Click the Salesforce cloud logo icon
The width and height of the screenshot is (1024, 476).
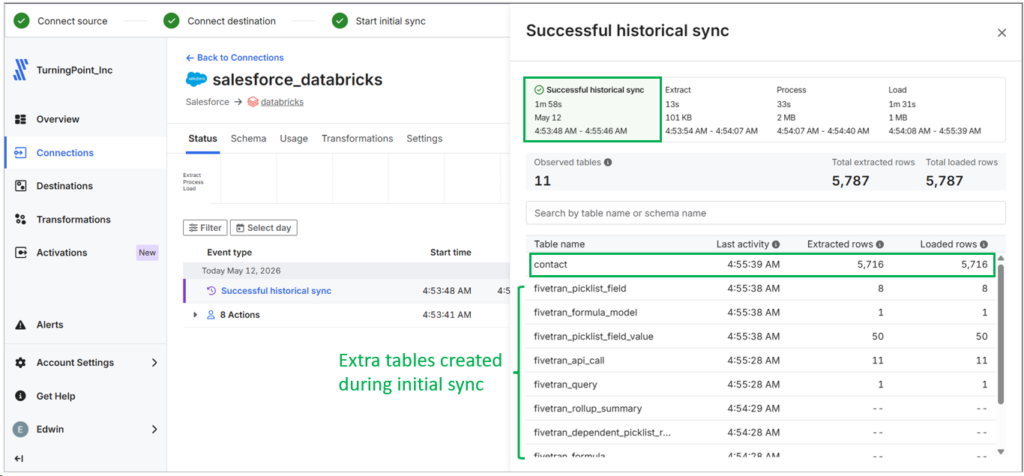(x=196, y=80)
